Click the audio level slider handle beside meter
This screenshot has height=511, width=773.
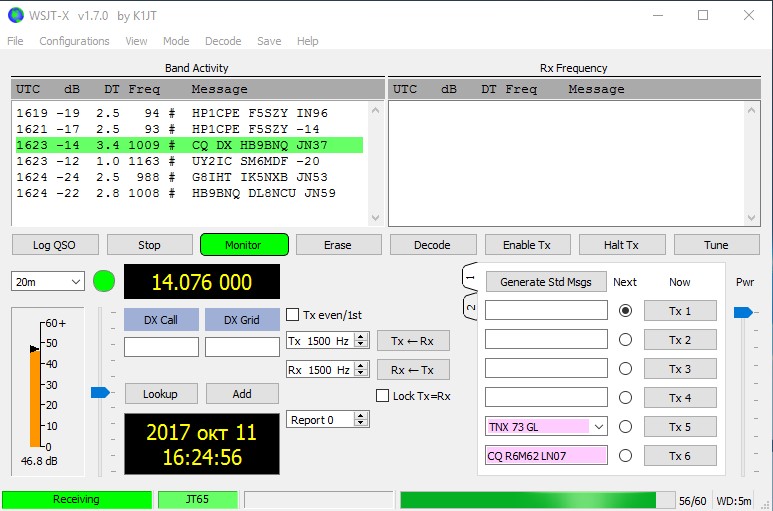point(100,392)
